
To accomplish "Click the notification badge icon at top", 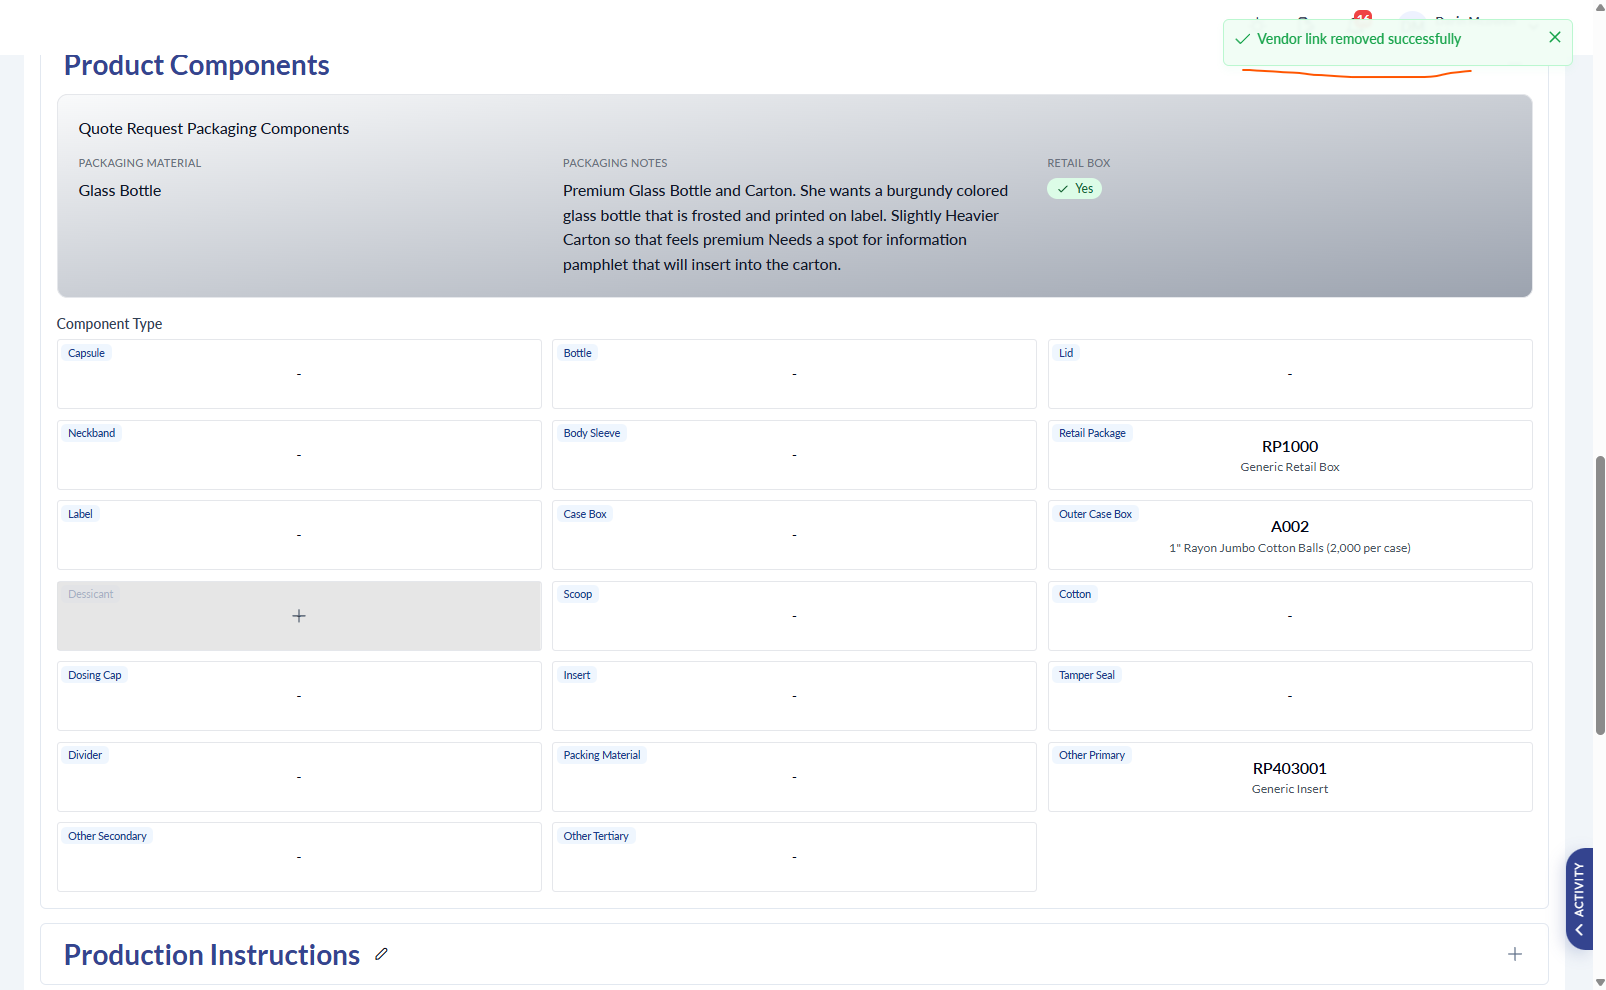I will 1362,16.
